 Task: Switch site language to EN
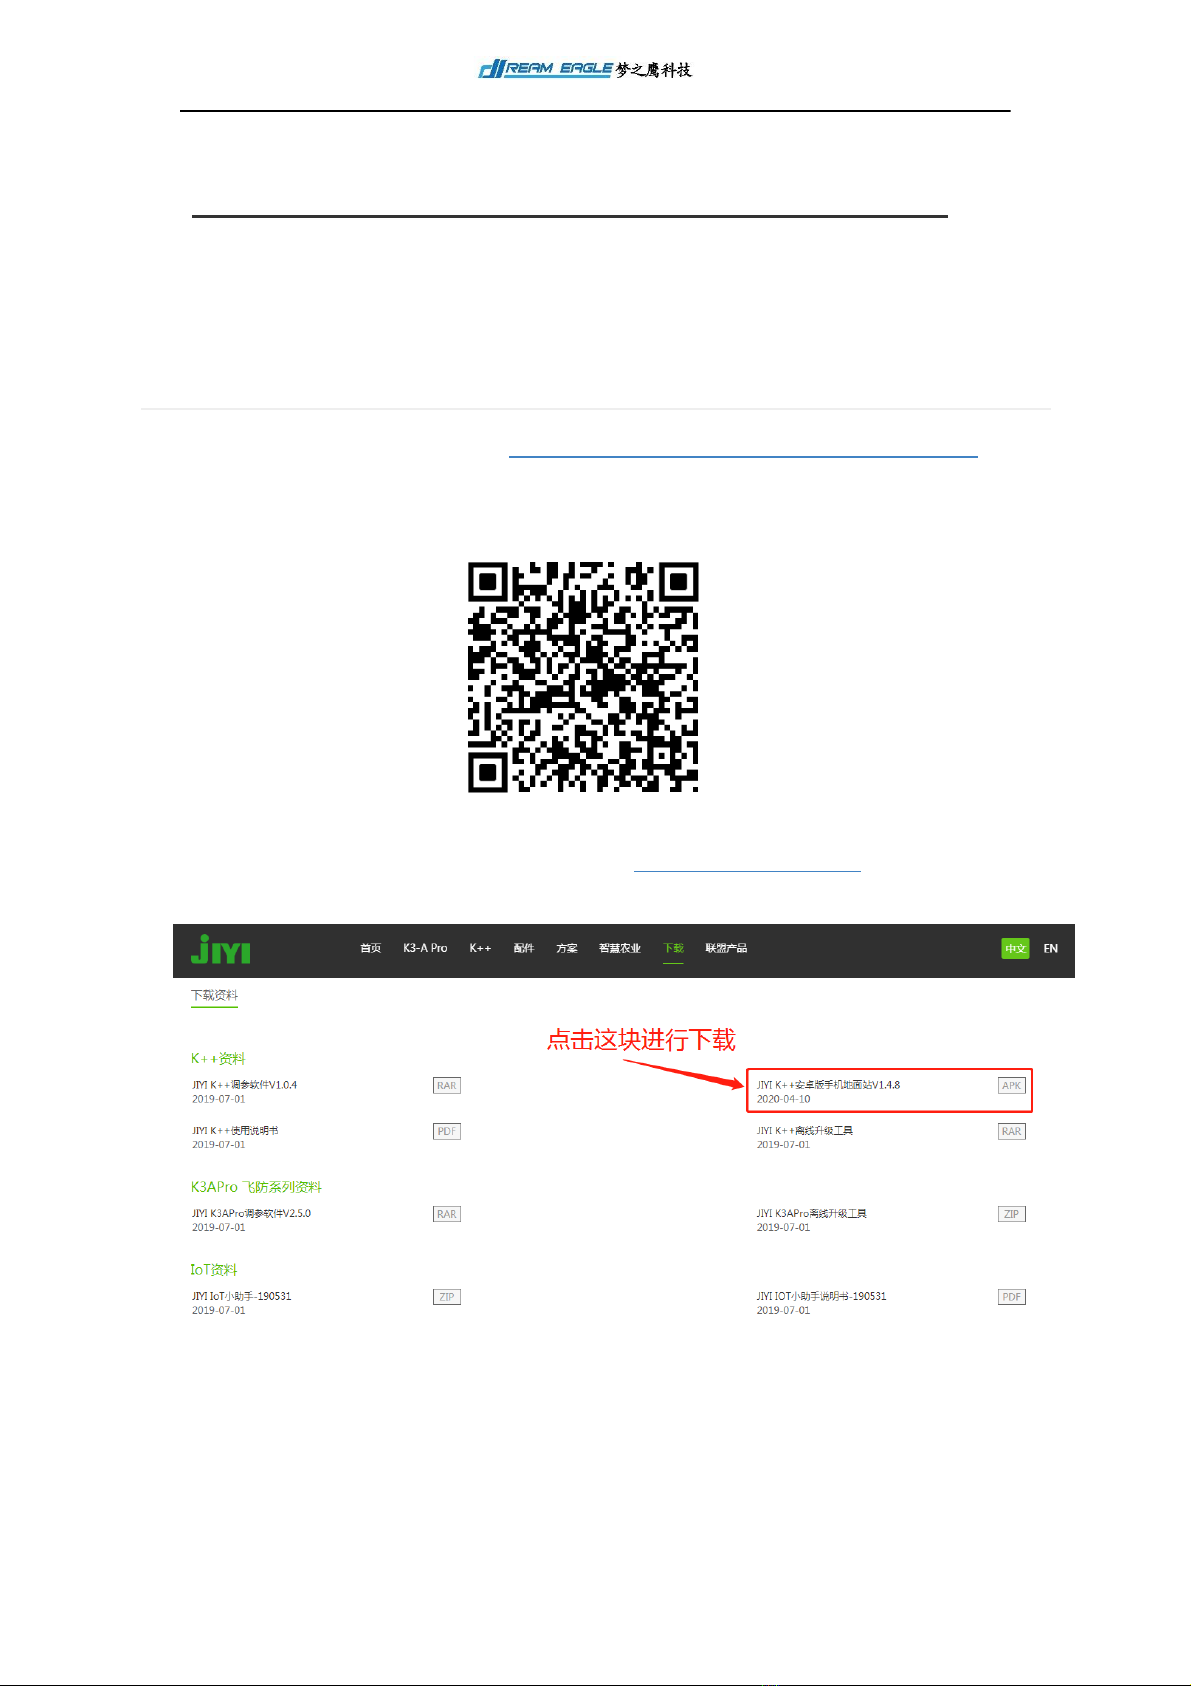click(x=1051, y=948)
